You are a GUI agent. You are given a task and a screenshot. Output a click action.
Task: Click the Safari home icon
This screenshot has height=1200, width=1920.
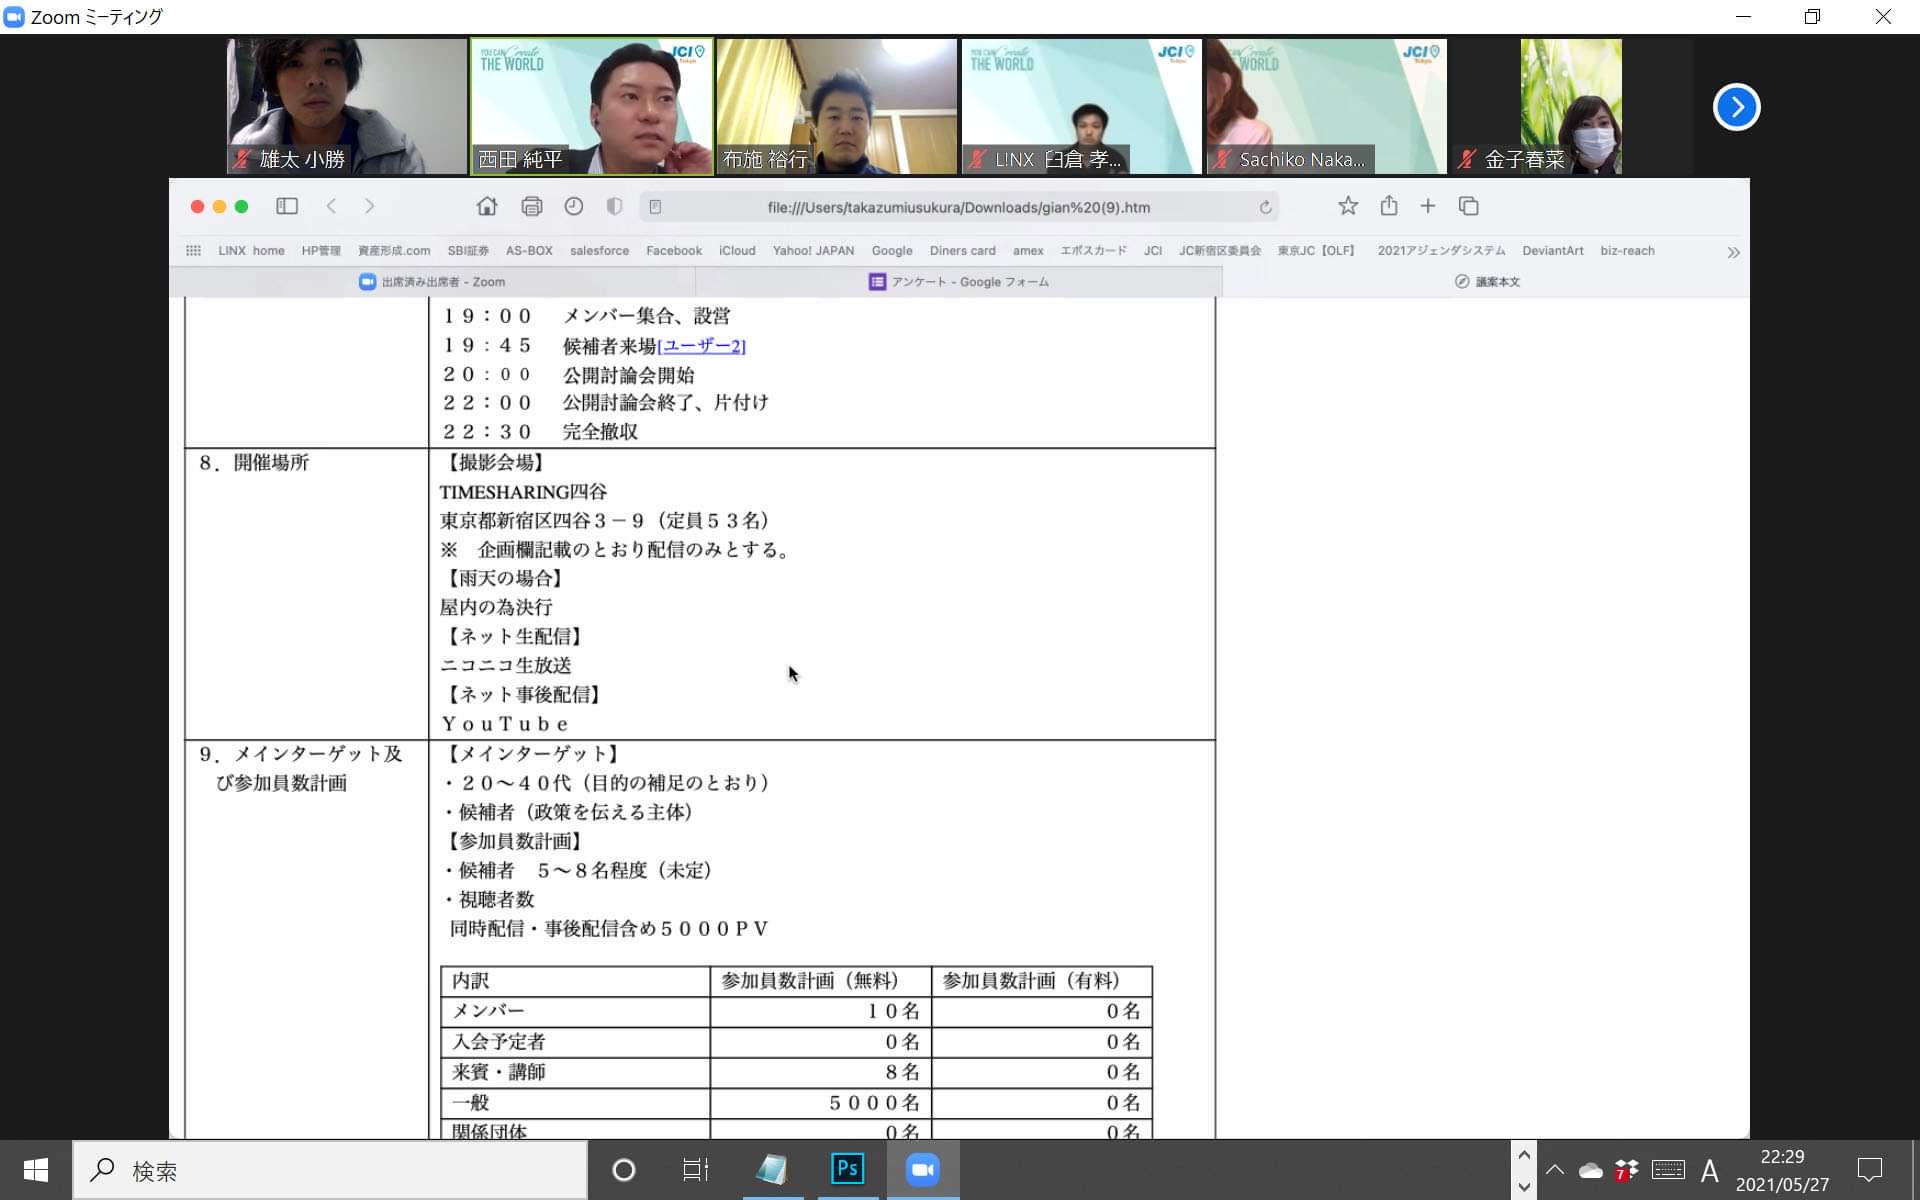click(487, 206)
